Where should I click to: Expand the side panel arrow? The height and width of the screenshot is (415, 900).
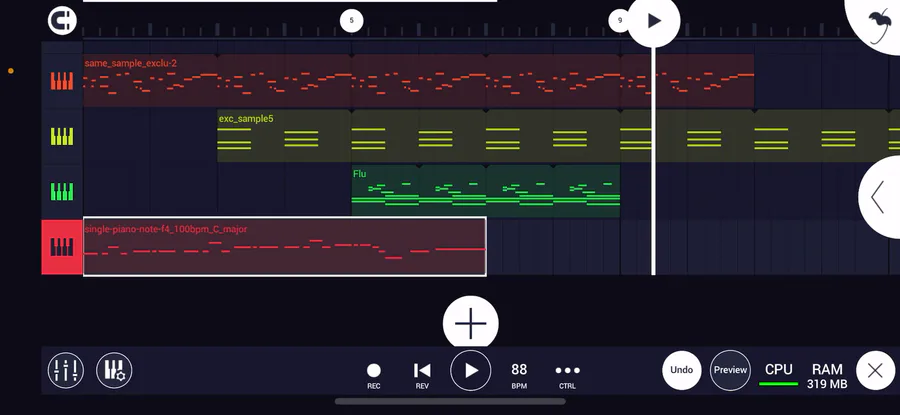pyautogui.click(x=880, y=197)
